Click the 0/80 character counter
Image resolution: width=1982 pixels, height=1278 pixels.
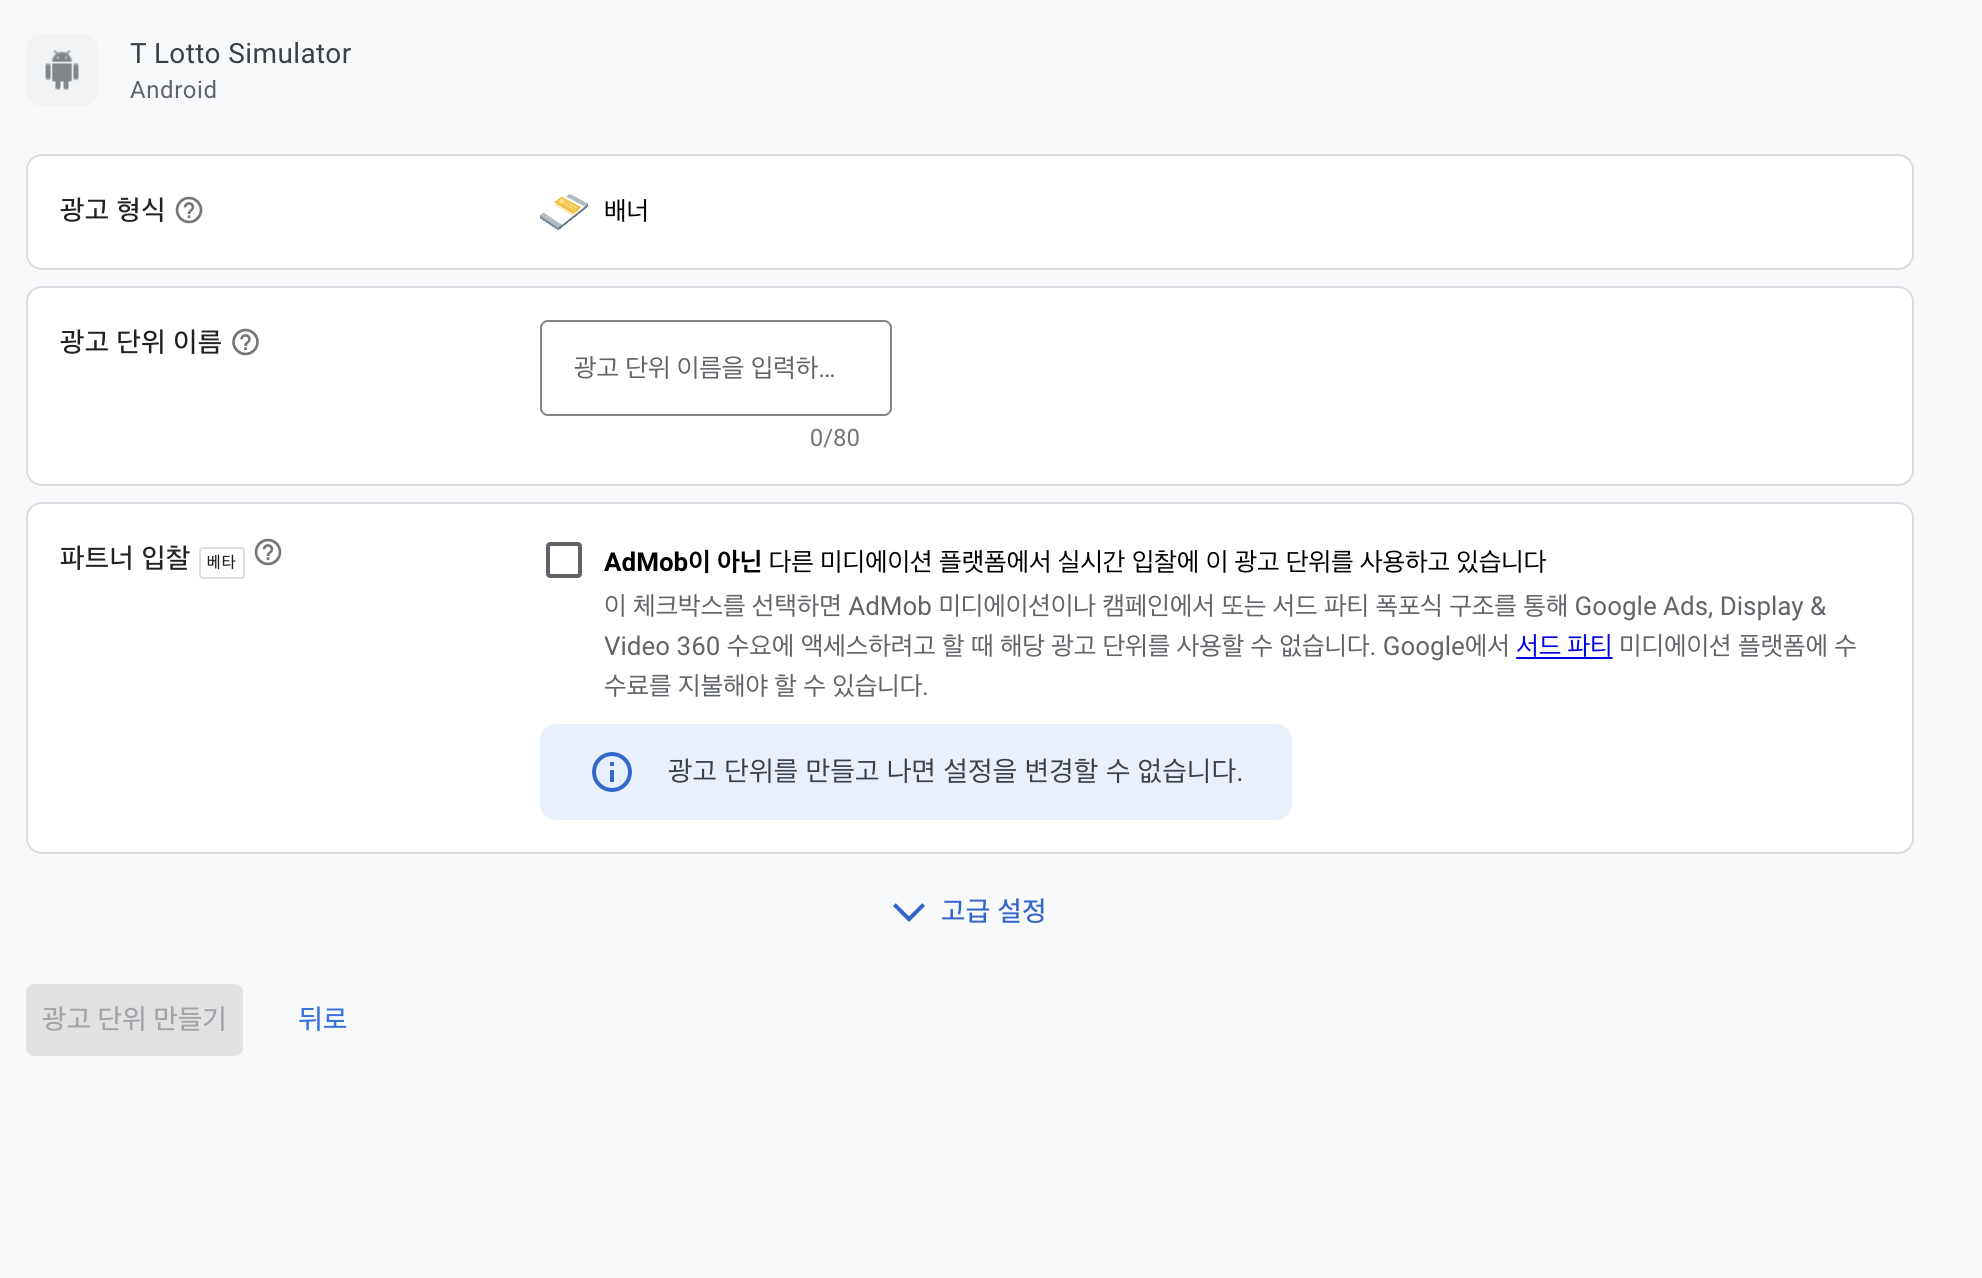[834, 438]
